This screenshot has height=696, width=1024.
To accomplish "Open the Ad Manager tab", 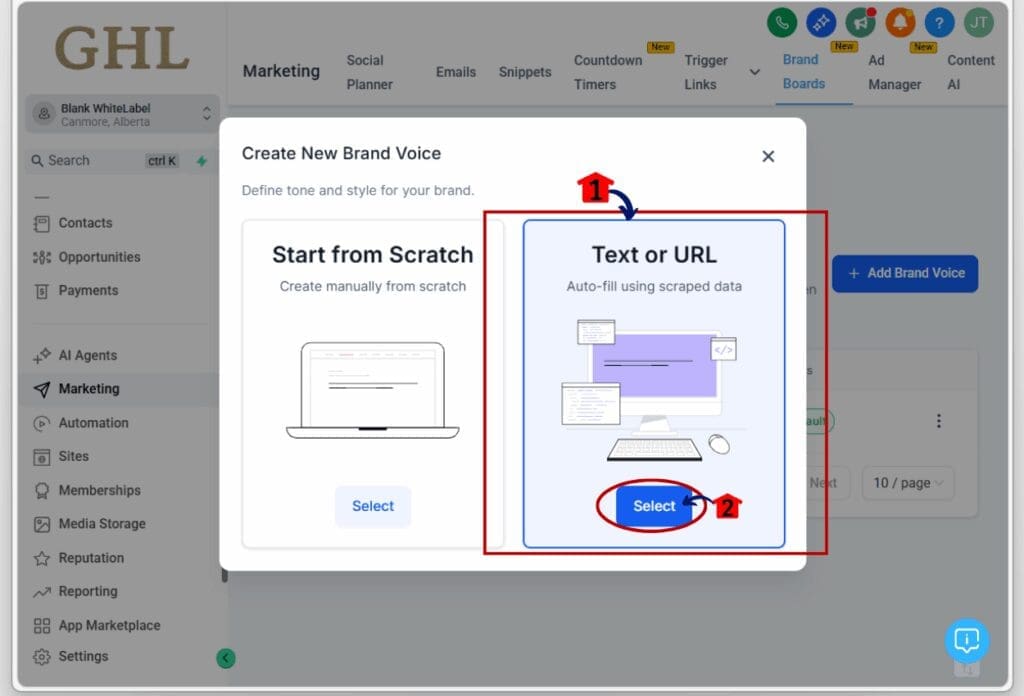I will [894, 72].
